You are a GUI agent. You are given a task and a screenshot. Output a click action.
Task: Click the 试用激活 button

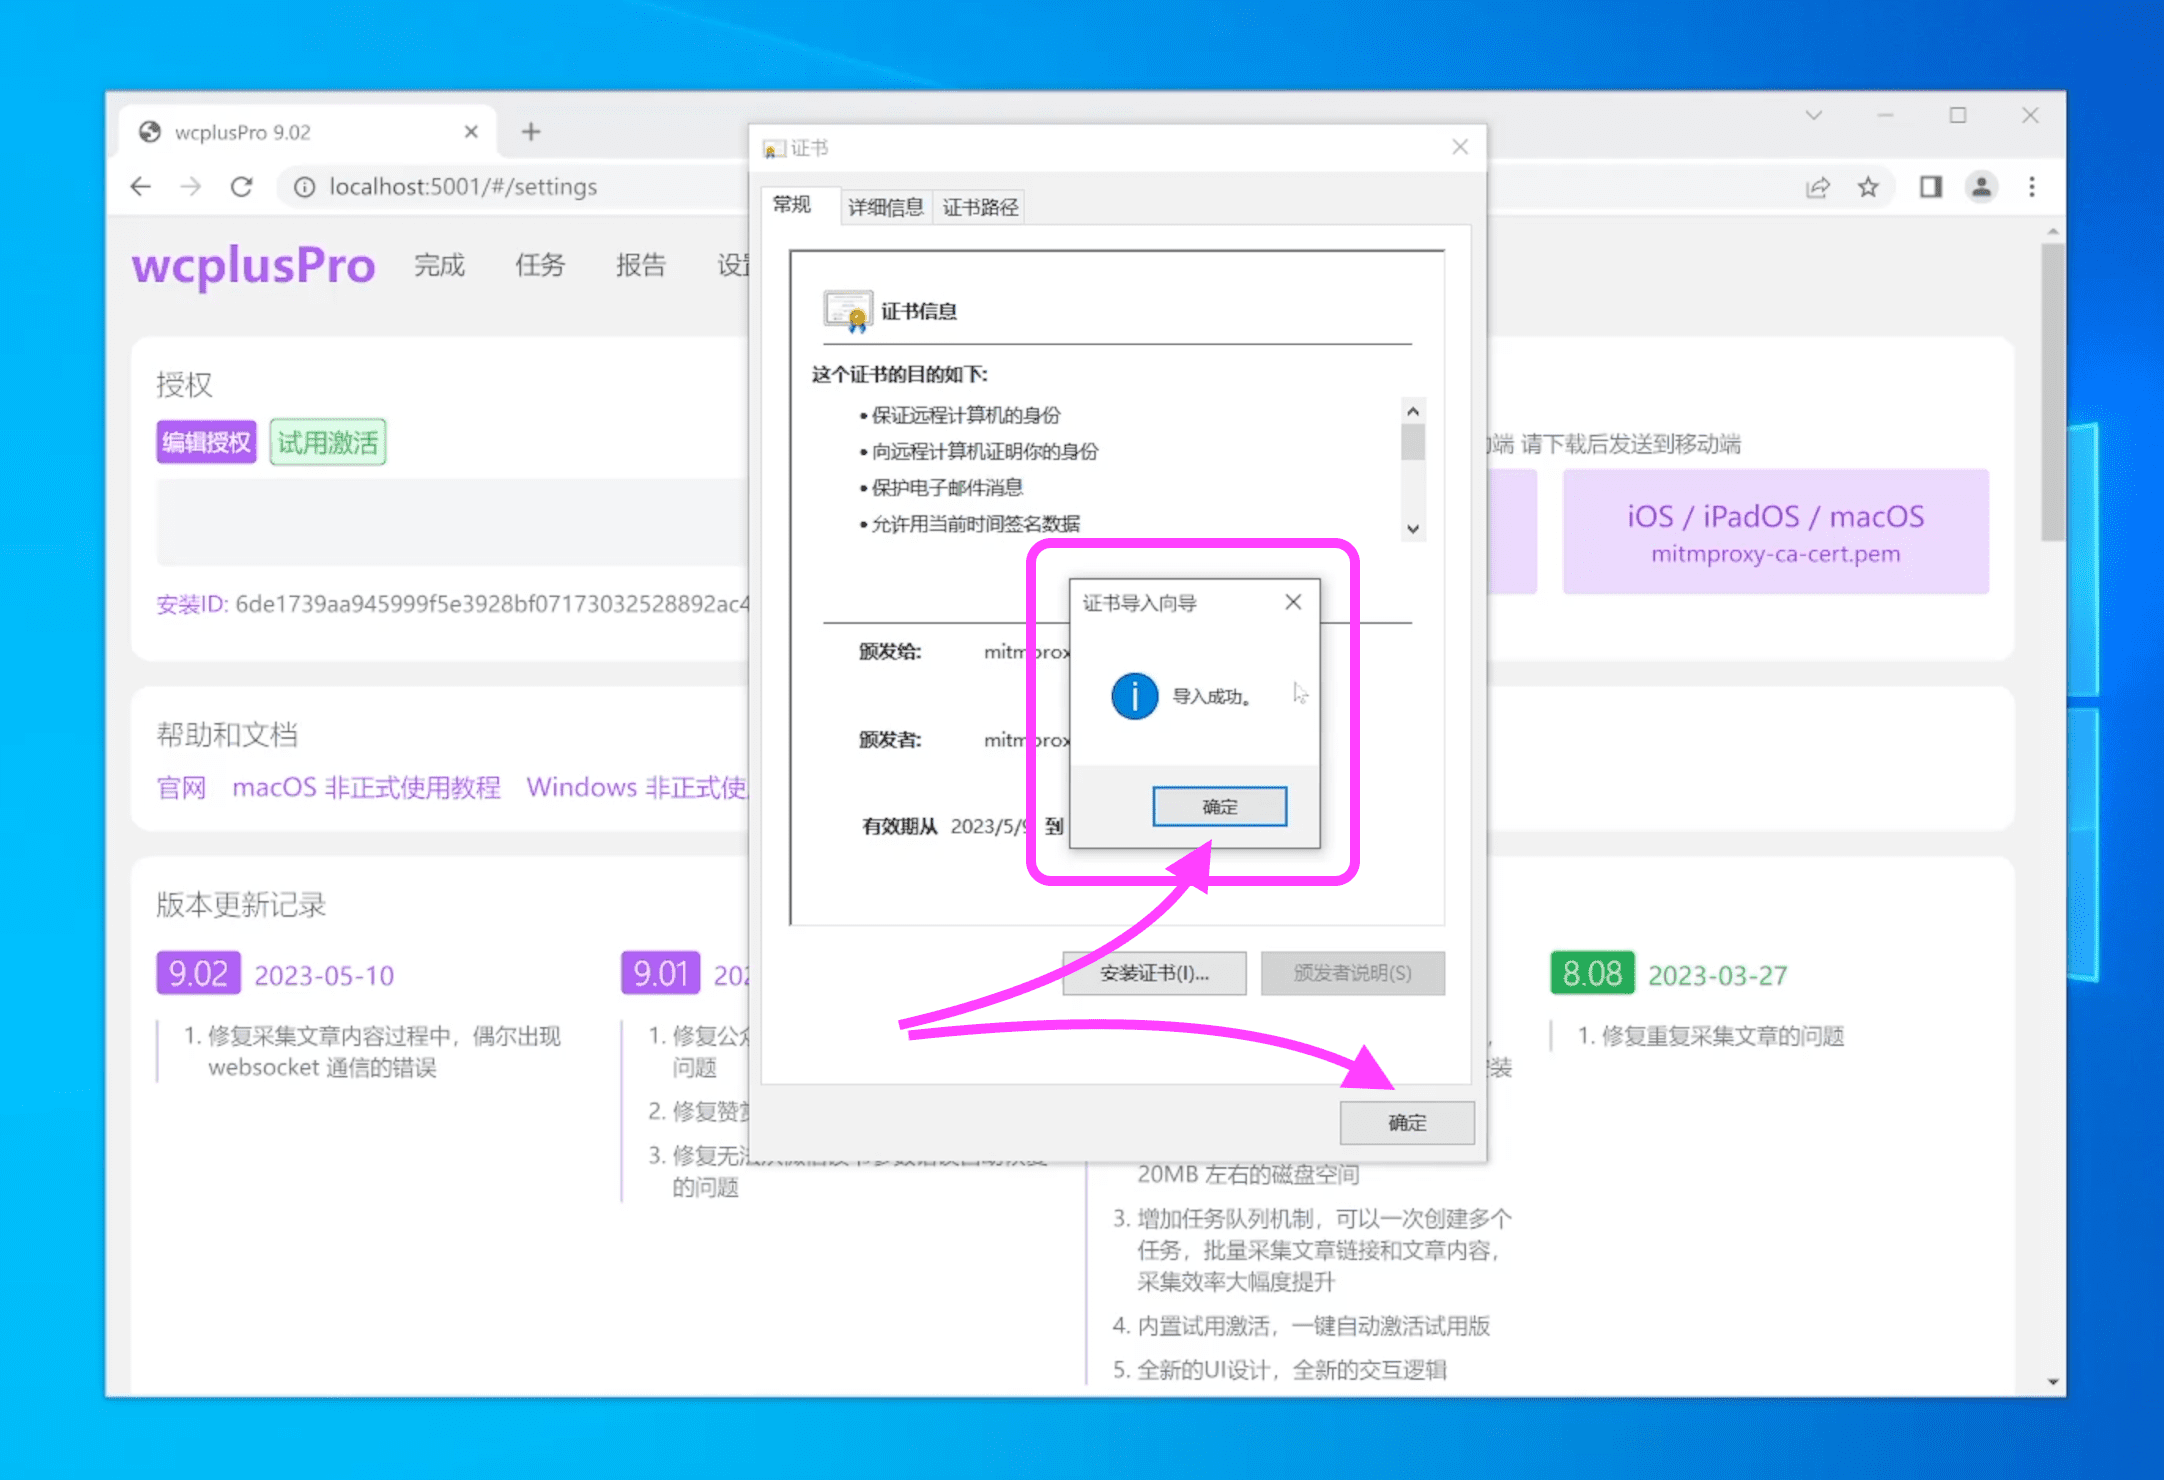328,442
